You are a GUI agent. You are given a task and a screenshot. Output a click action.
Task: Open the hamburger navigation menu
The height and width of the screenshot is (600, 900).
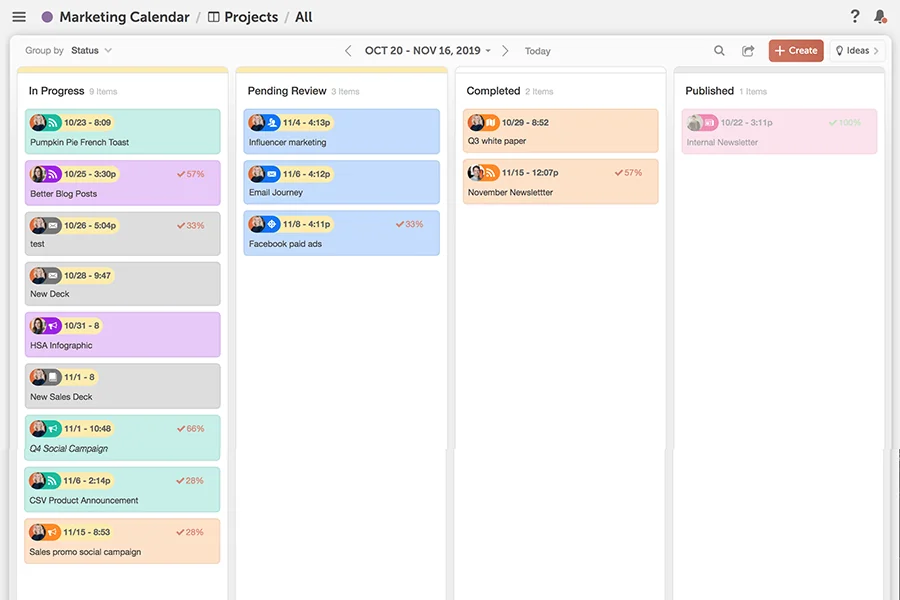tap(19, 16)
